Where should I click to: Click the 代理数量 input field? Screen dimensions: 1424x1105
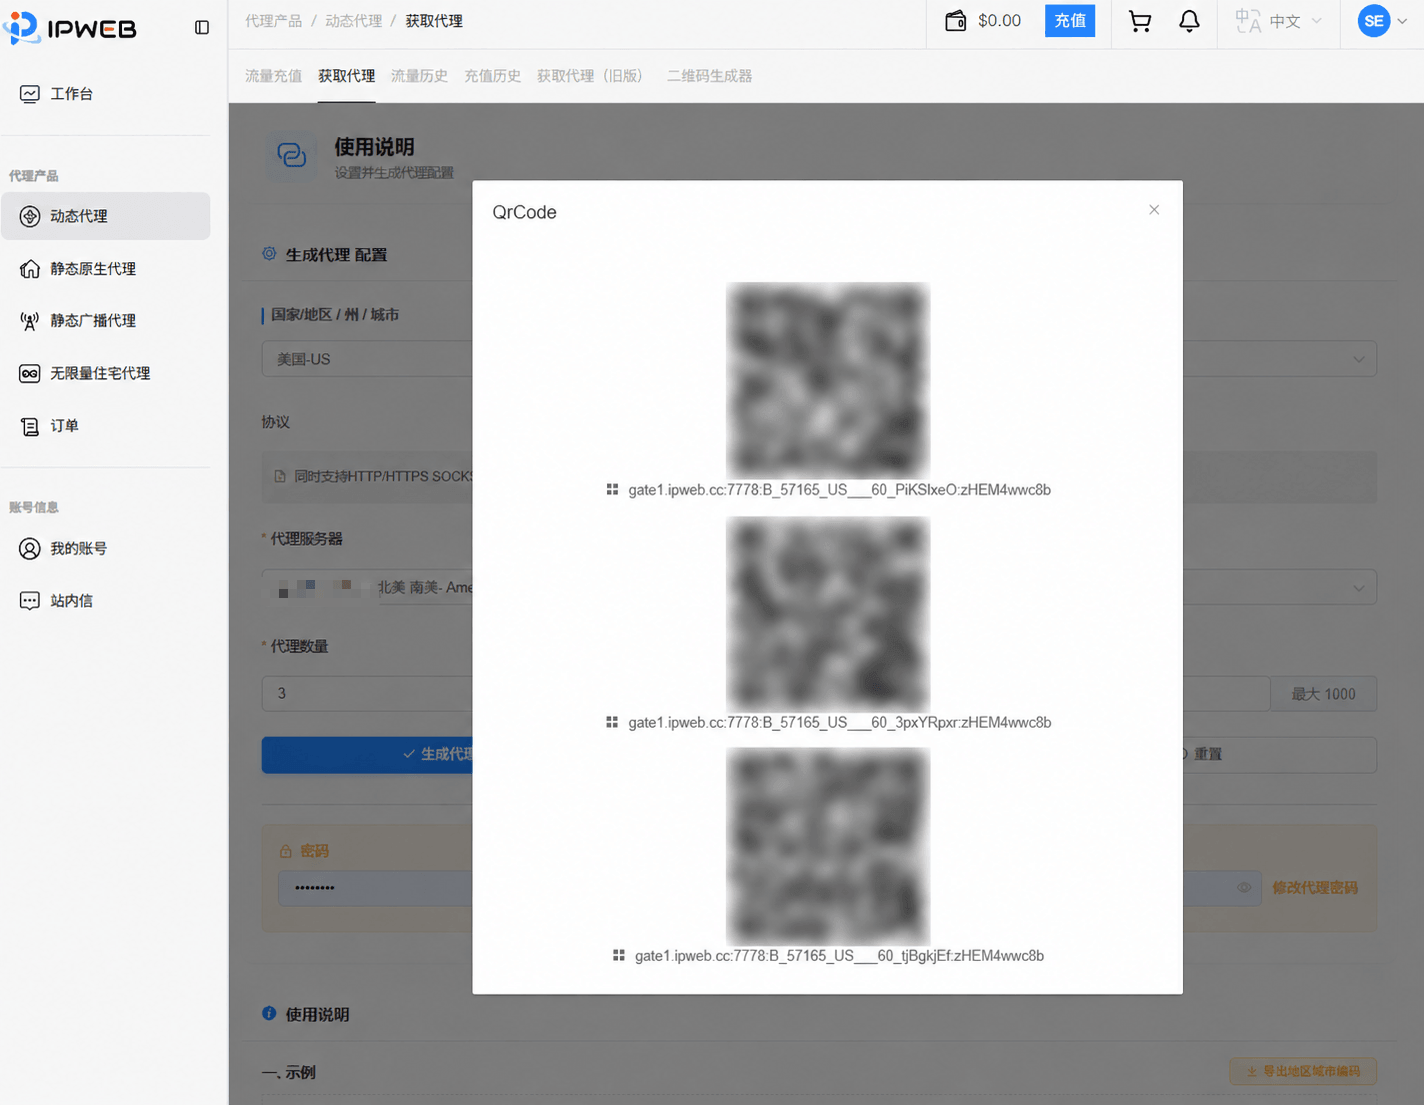click(x=766, y=694)
